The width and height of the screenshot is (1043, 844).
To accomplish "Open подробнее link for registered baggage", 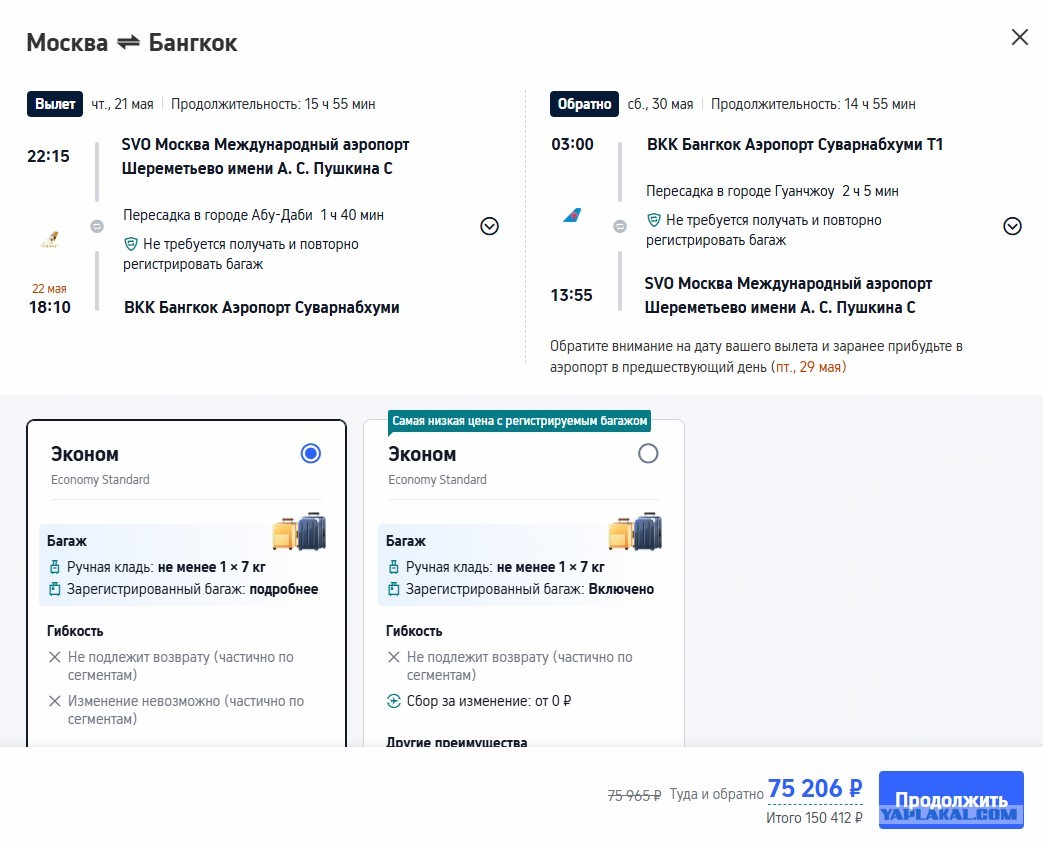I will [284, 589].
